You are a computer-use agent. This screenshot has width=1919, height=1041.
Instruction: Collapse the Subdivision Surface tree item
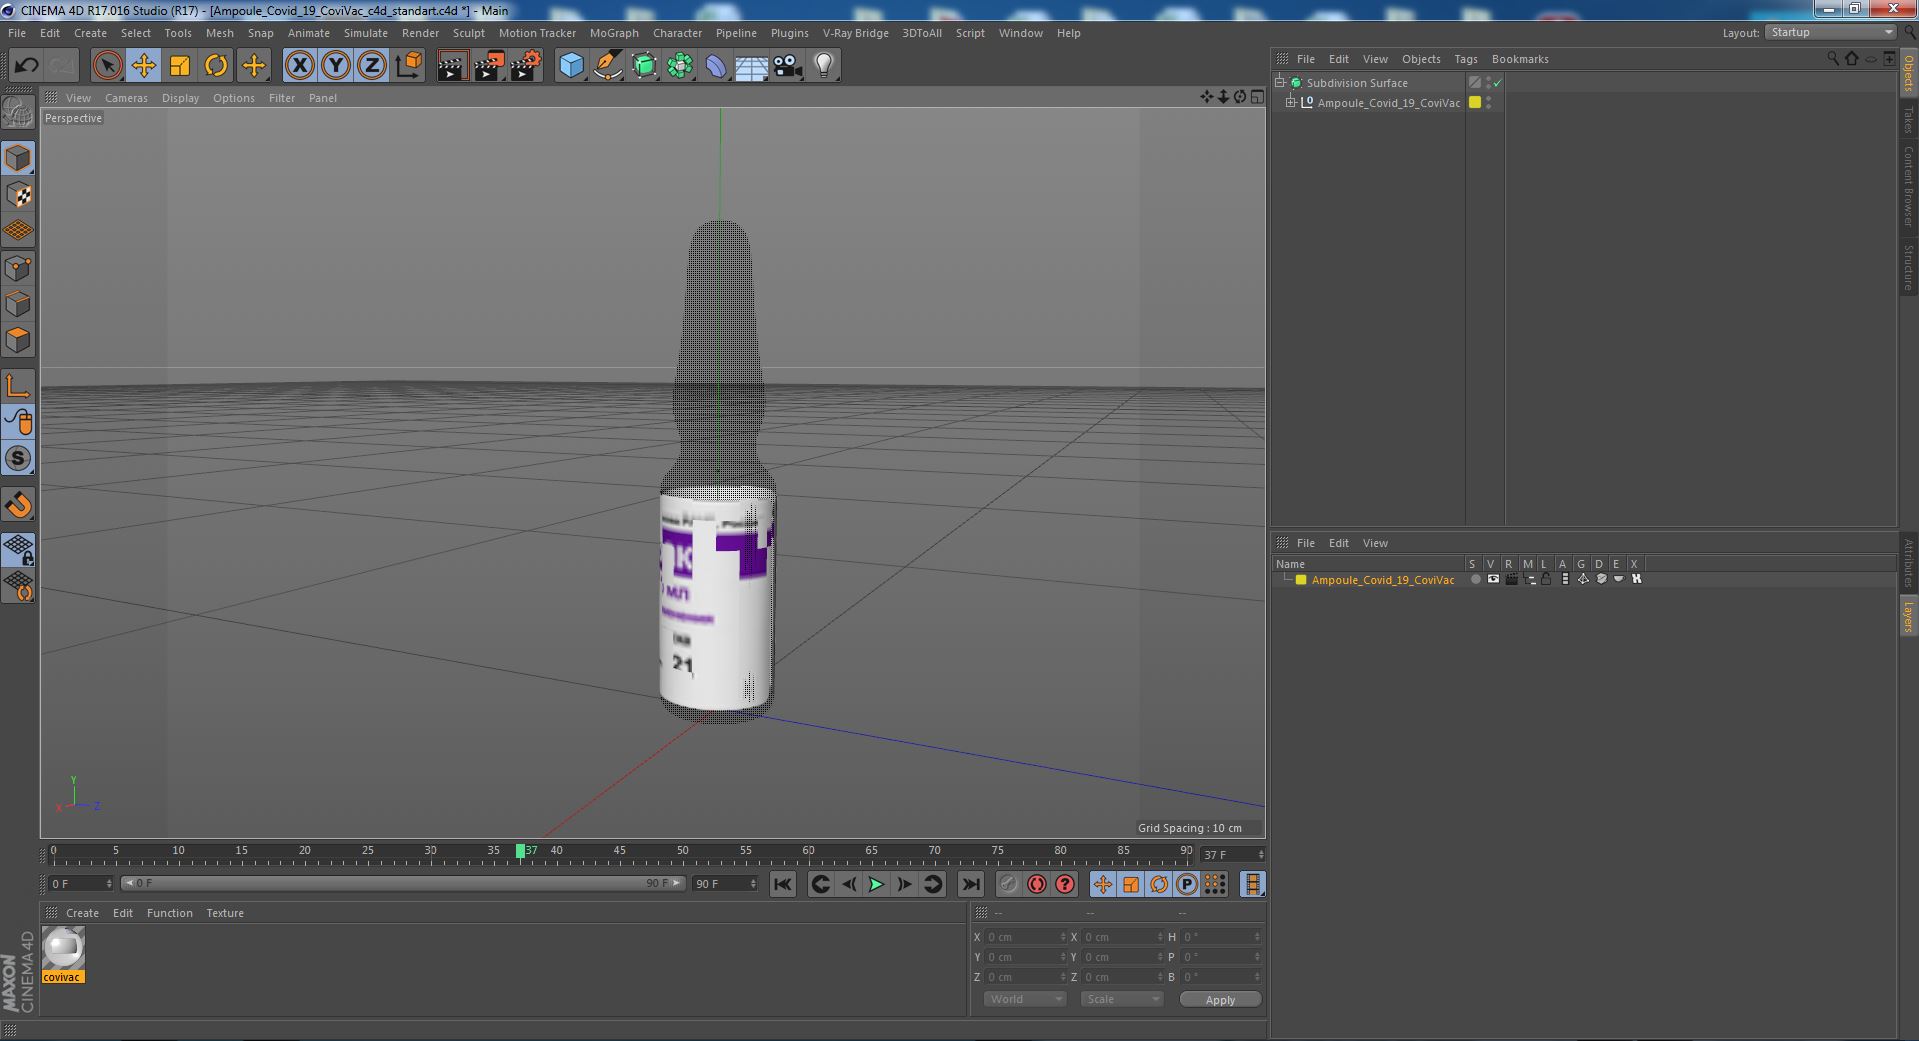pos(1280,82)
